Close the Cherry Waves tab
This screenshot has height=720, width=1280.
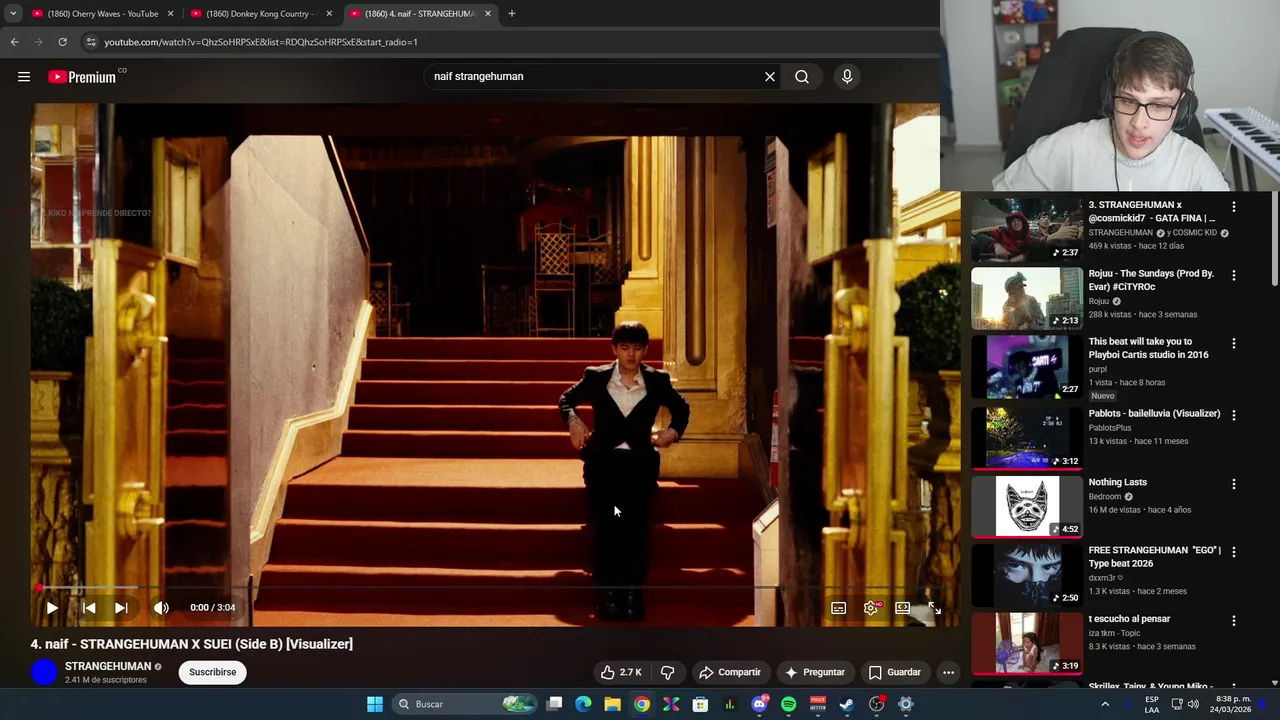point(170,14)
